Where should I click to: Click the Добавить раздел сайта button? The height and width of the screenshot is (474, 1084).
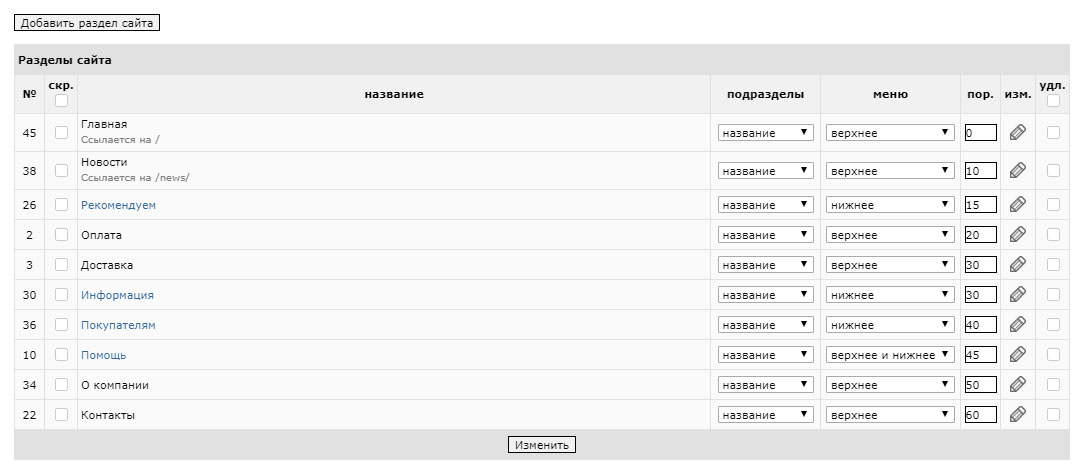87,23
